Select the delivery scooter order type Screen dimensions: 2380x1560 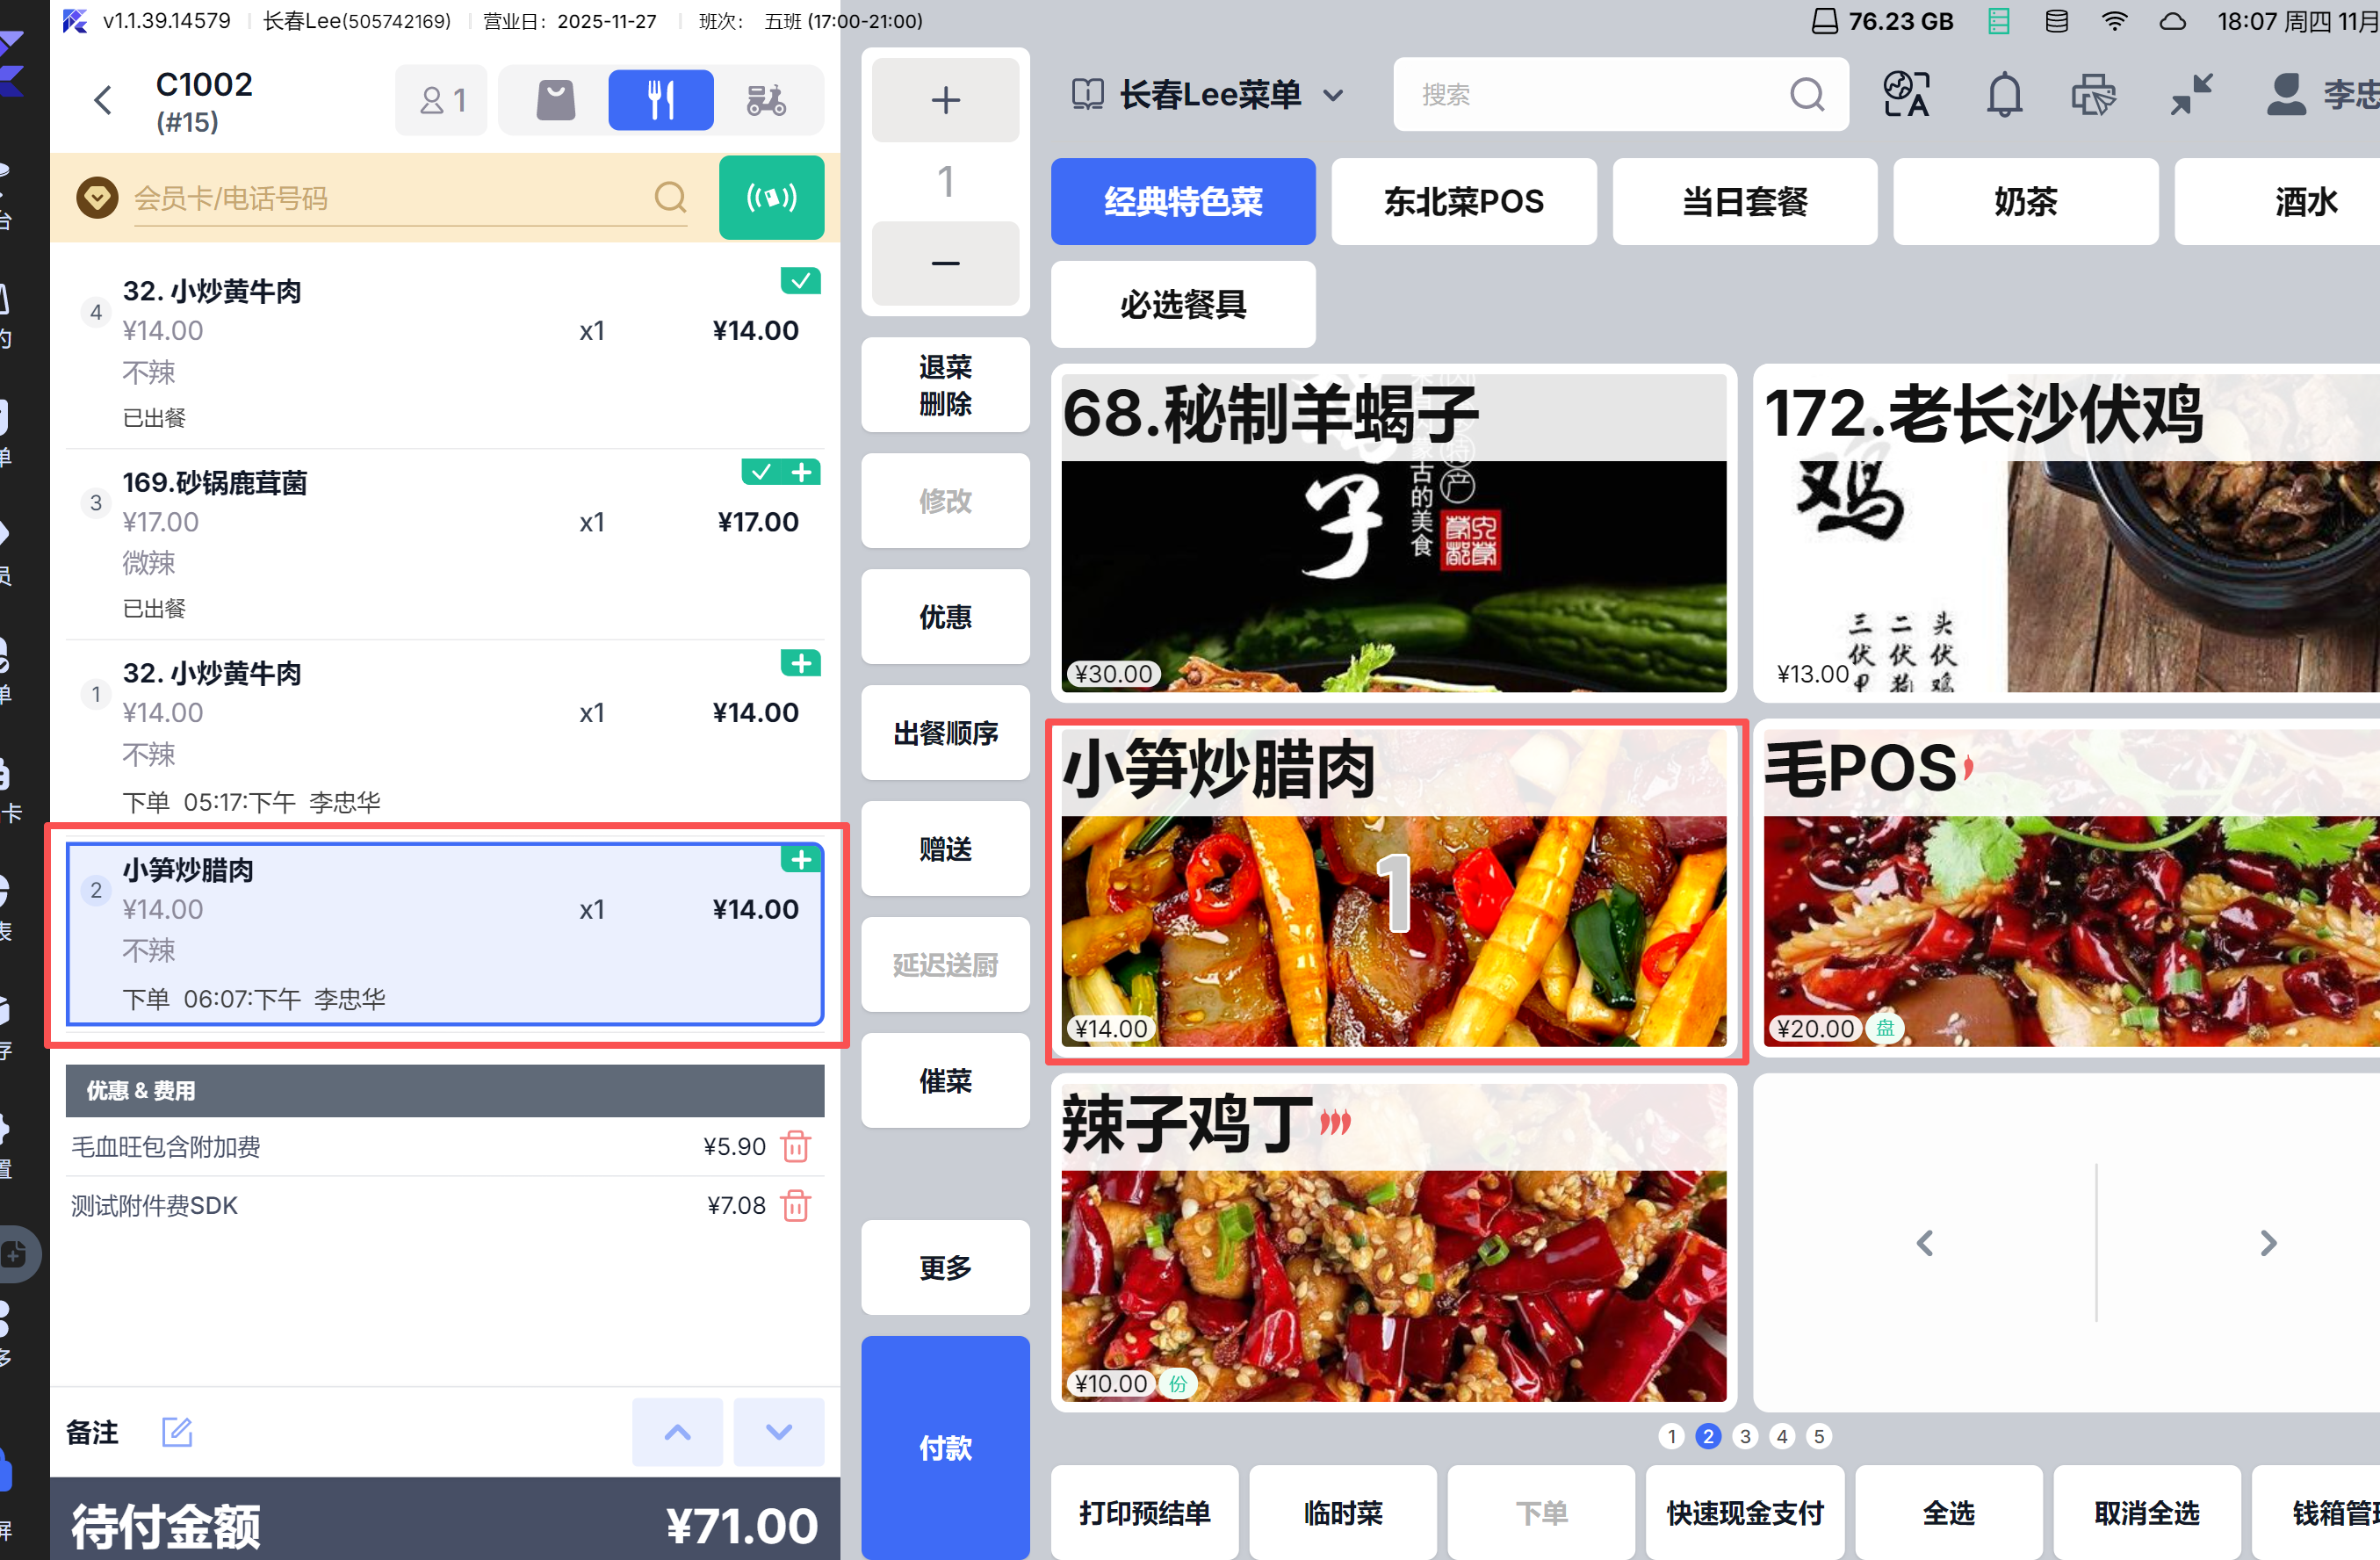(767, 100)
